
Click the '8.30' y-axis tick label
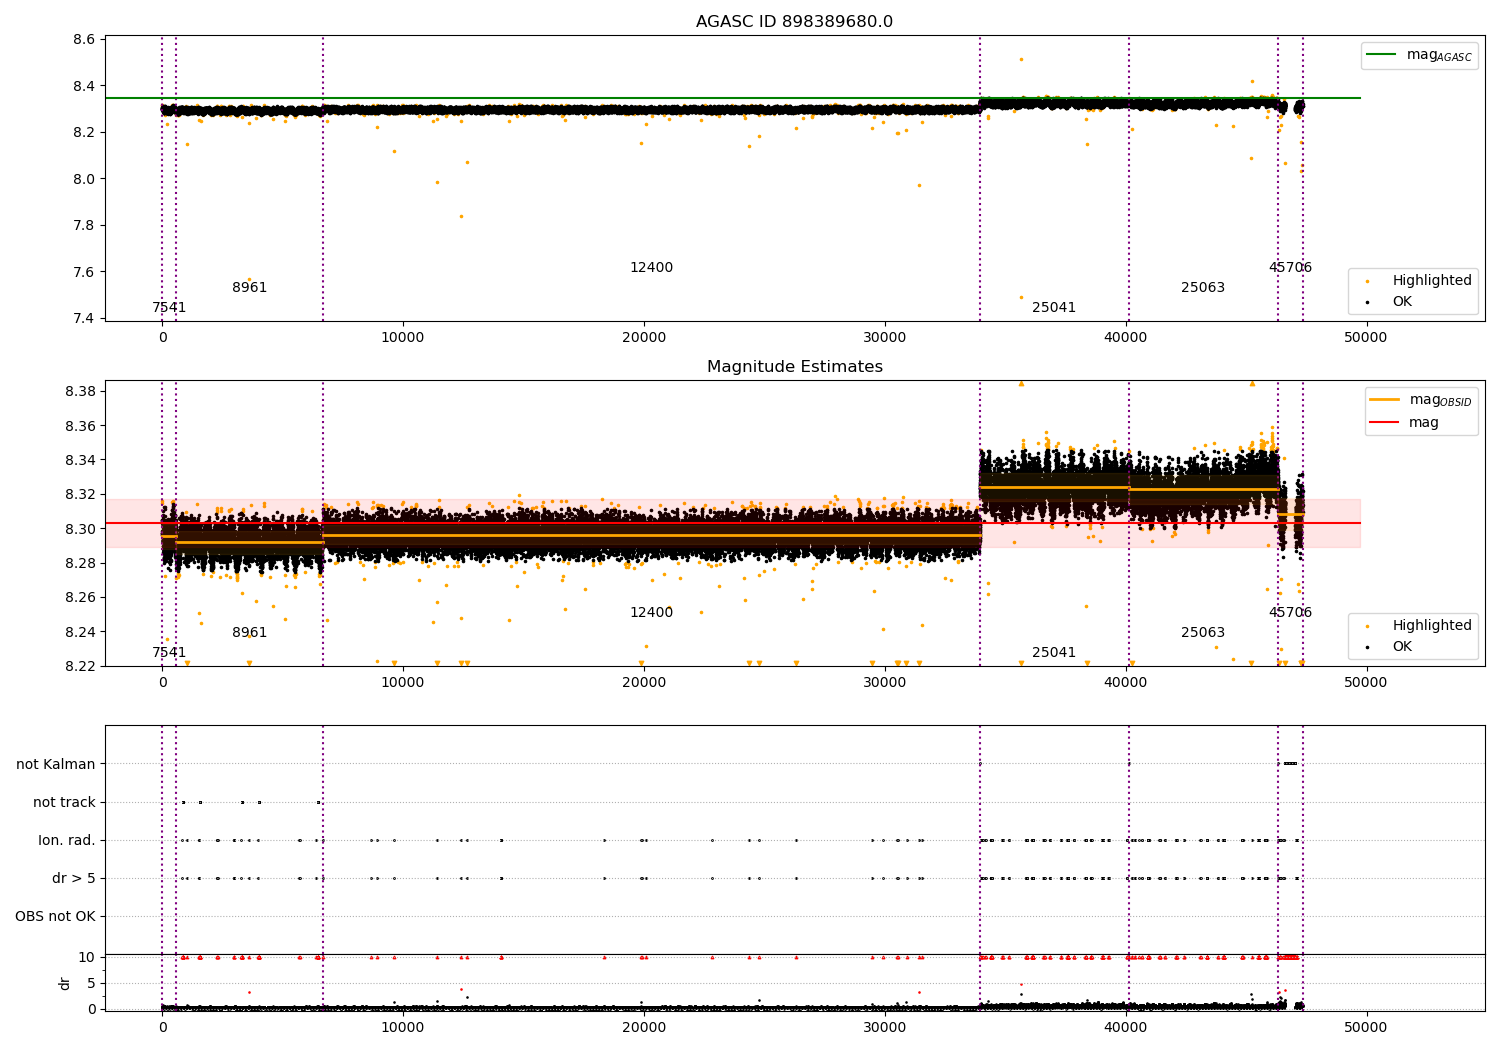coord(81,529)
